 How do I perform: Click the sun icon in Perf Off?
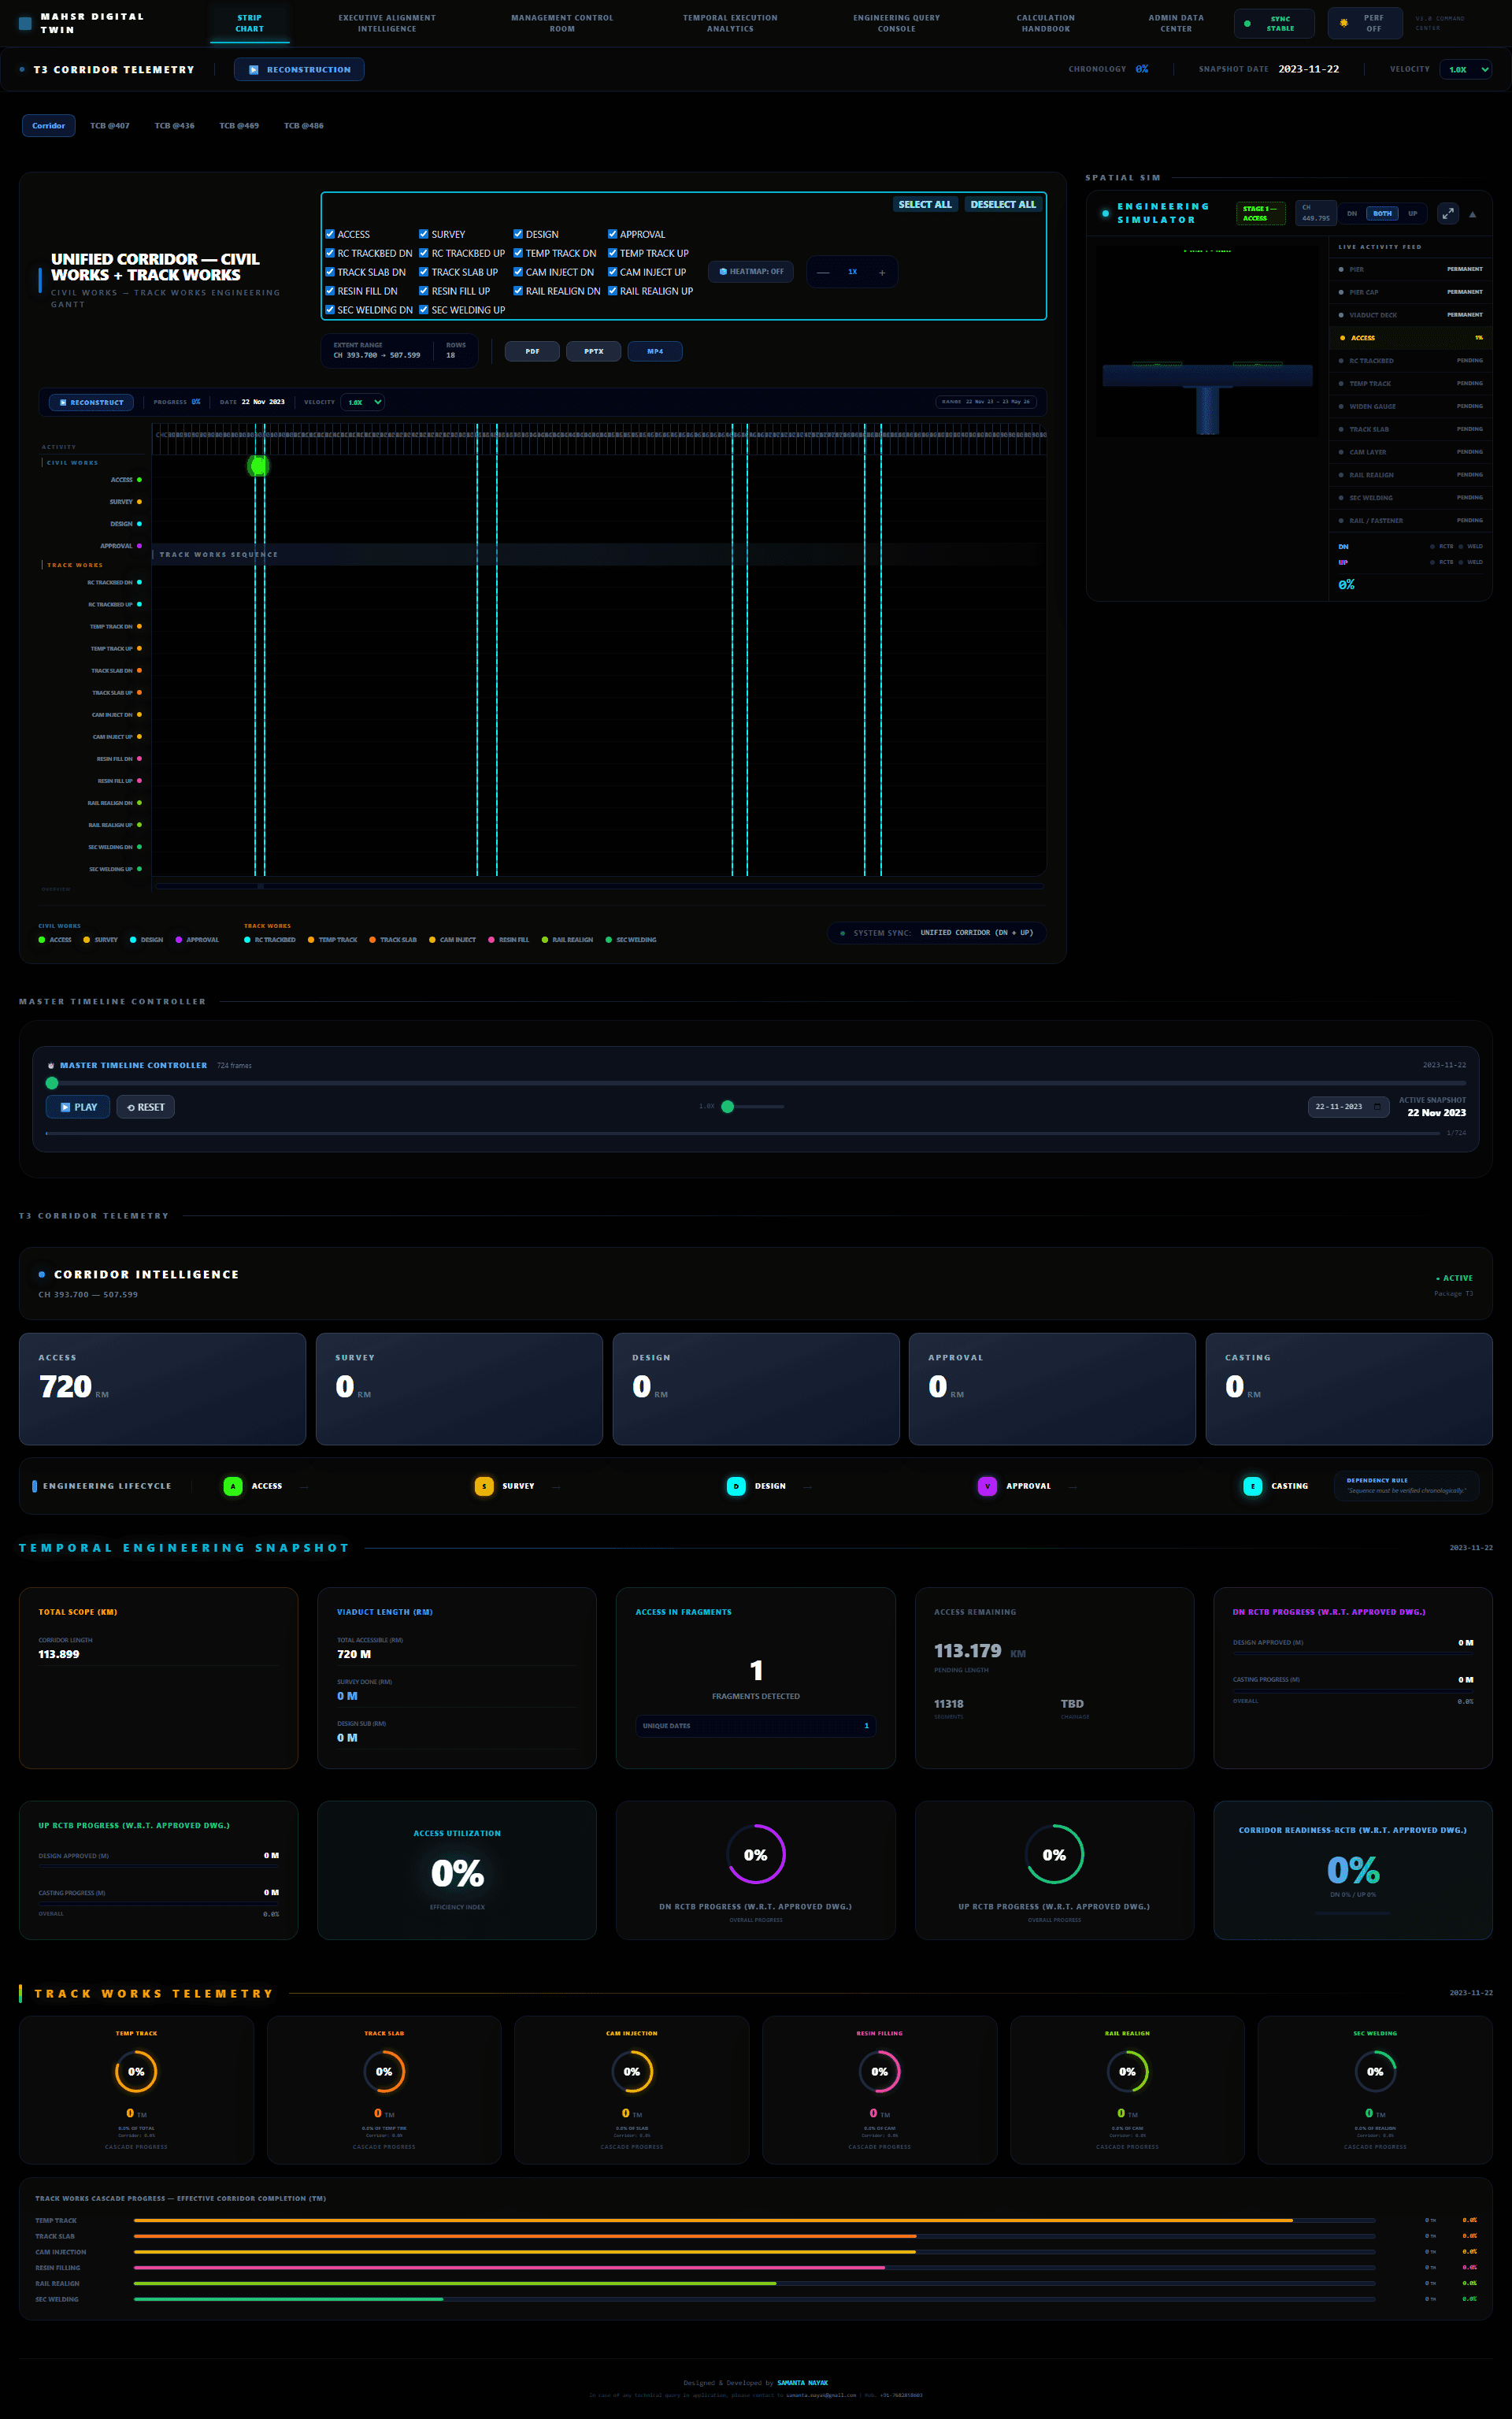1344,23
